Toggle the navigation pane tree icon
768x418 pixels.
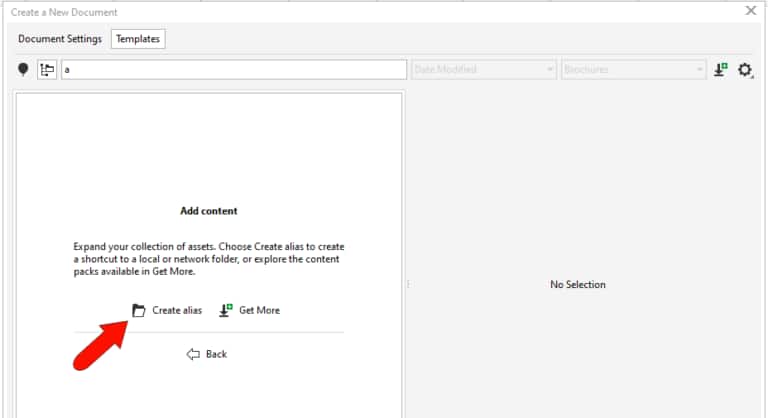click(x=47, y=70)
